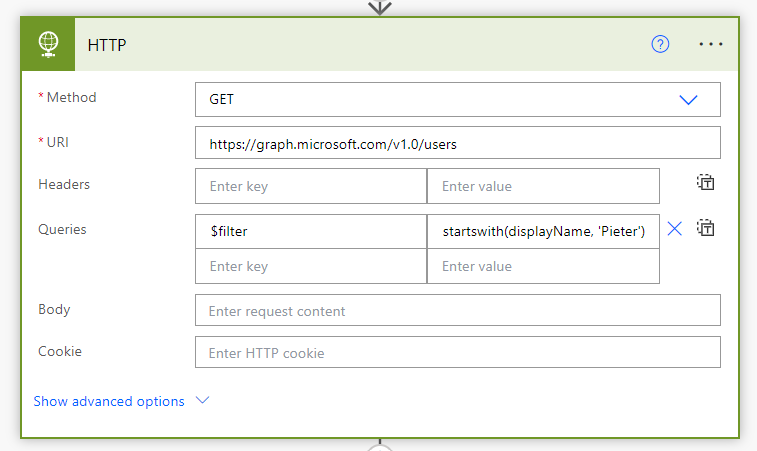Switch Headers to text mode icon
This screenshot has height=451, width=757.
click(x=705, y=182)
